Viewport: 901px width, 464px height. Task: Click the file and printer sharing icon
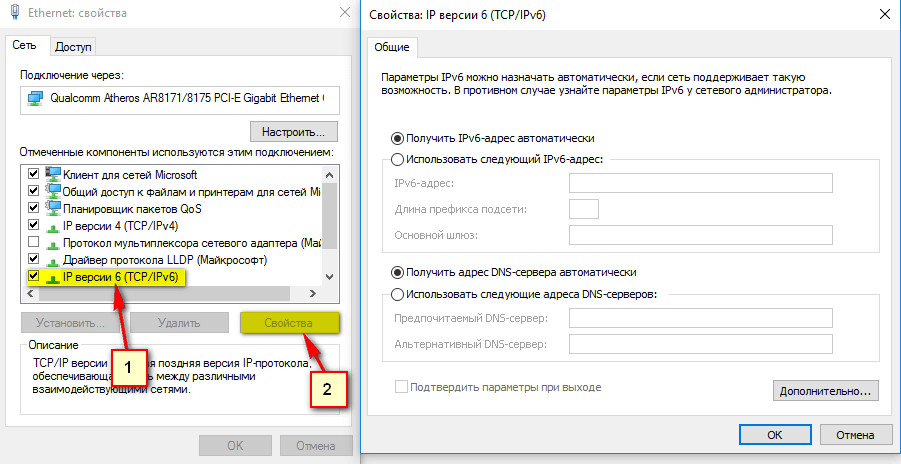[53, 191]
